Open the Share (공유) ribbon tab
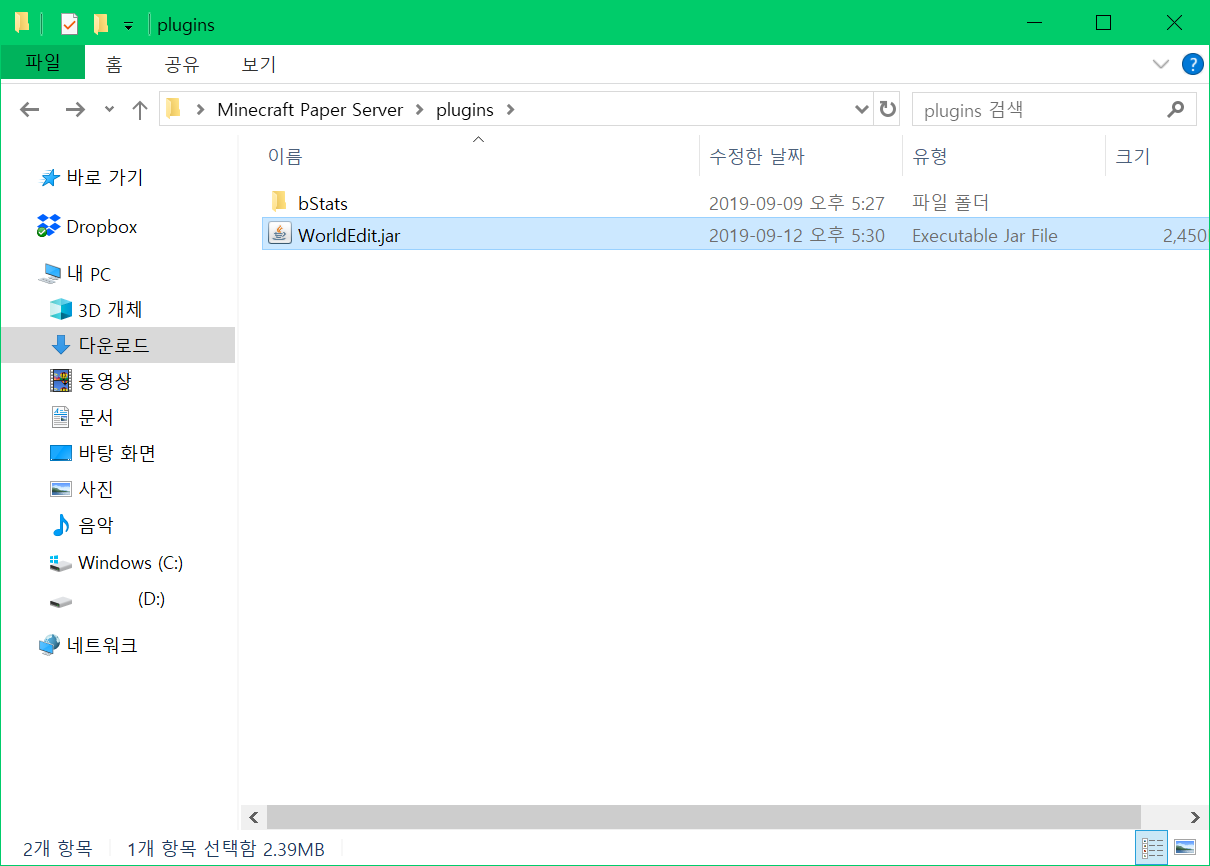Image resolution: width=1210 pixels, height=866 pixels. click(182, 65)
